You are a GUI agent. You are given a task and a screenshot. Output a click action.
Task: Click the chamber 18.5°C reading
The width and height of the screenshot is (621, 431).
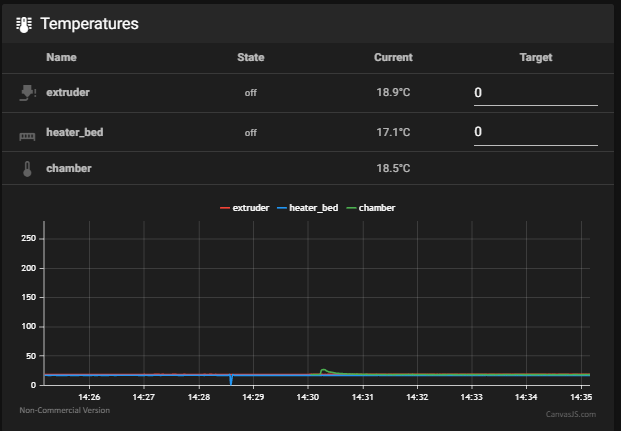click(393, 168)
